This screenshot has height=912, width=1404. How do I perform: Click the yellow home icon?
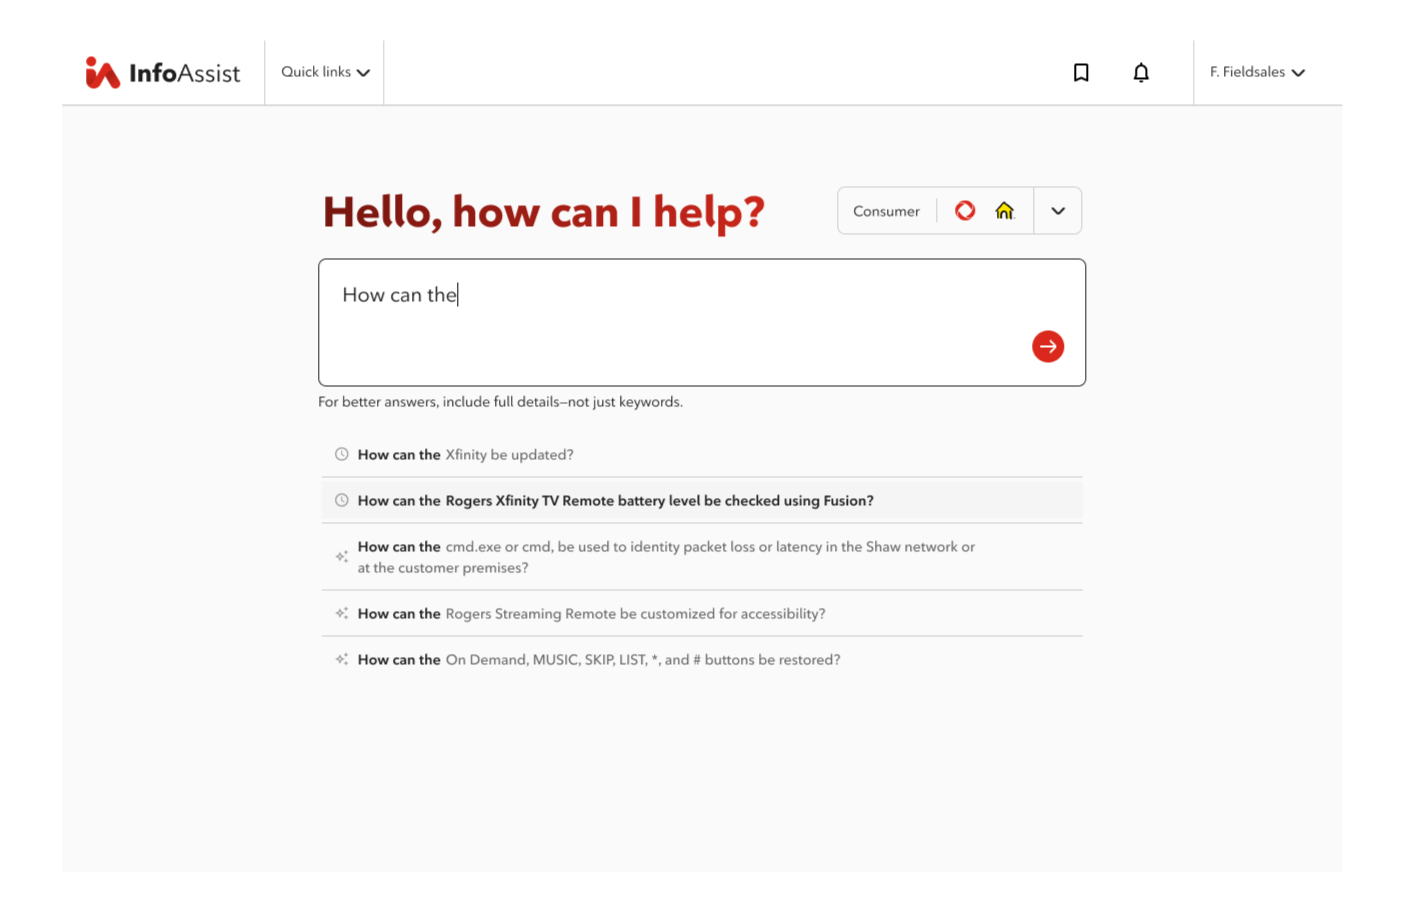(x=1005, y=211)
